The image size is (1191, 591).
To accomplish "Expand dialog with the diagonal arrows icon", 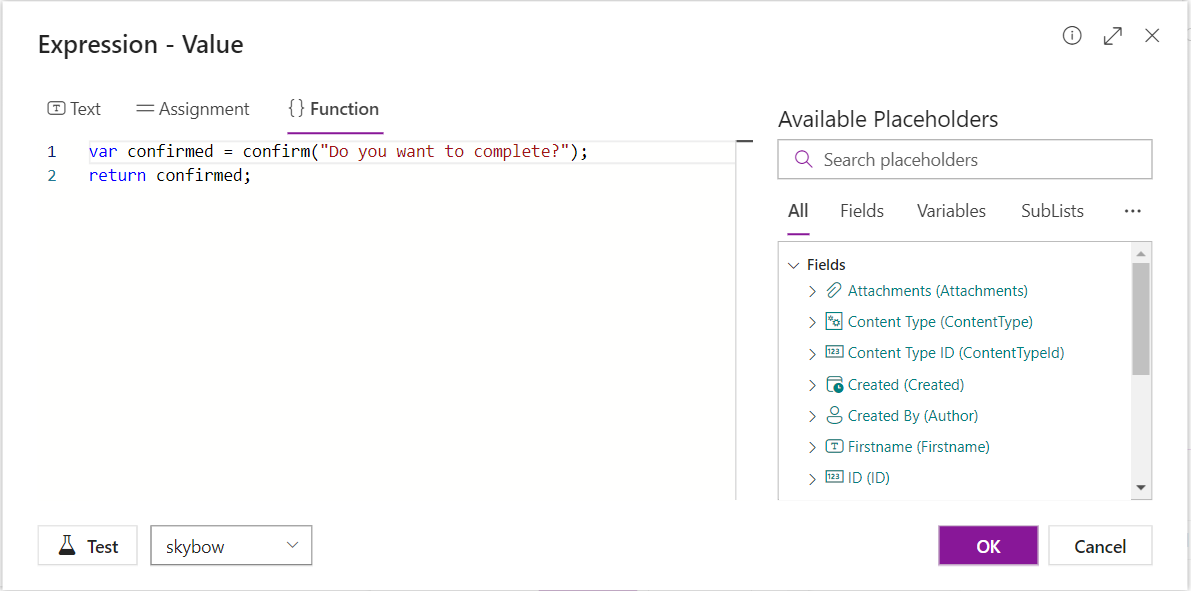I will [1112, 36].
